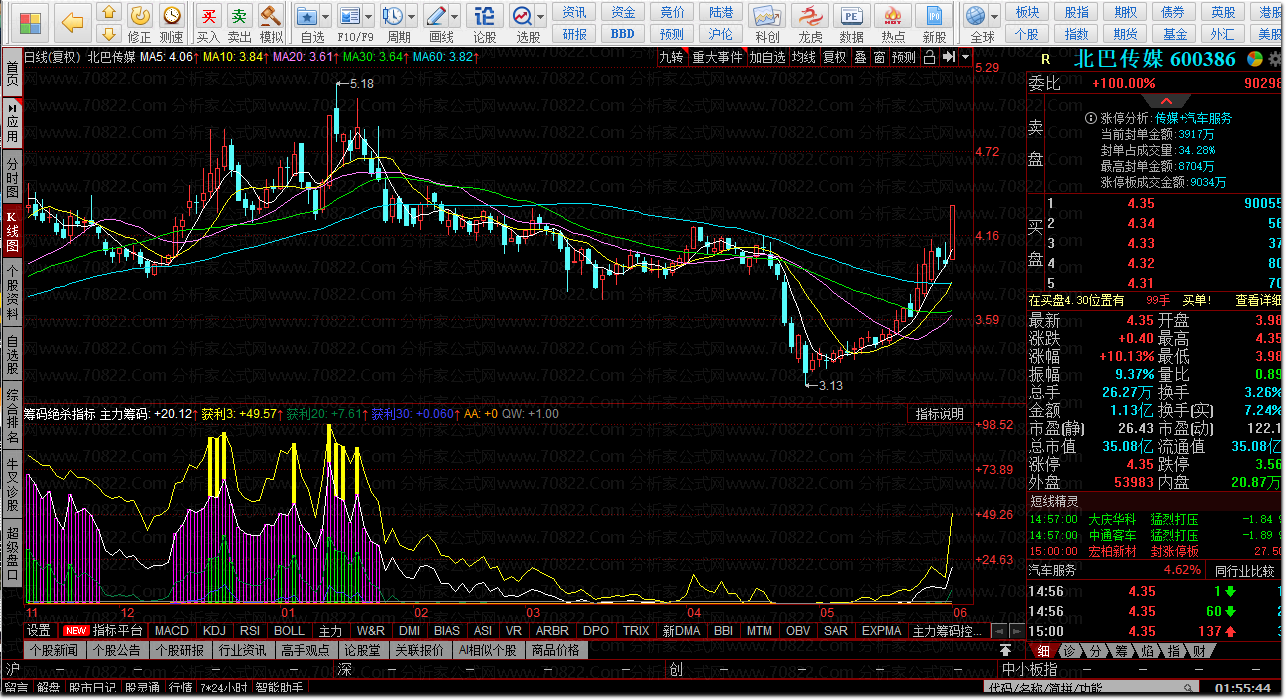The image size is (1287, 700).
Task: Open the 模拟 gavel simulation icon
Action: pos(270,16)
